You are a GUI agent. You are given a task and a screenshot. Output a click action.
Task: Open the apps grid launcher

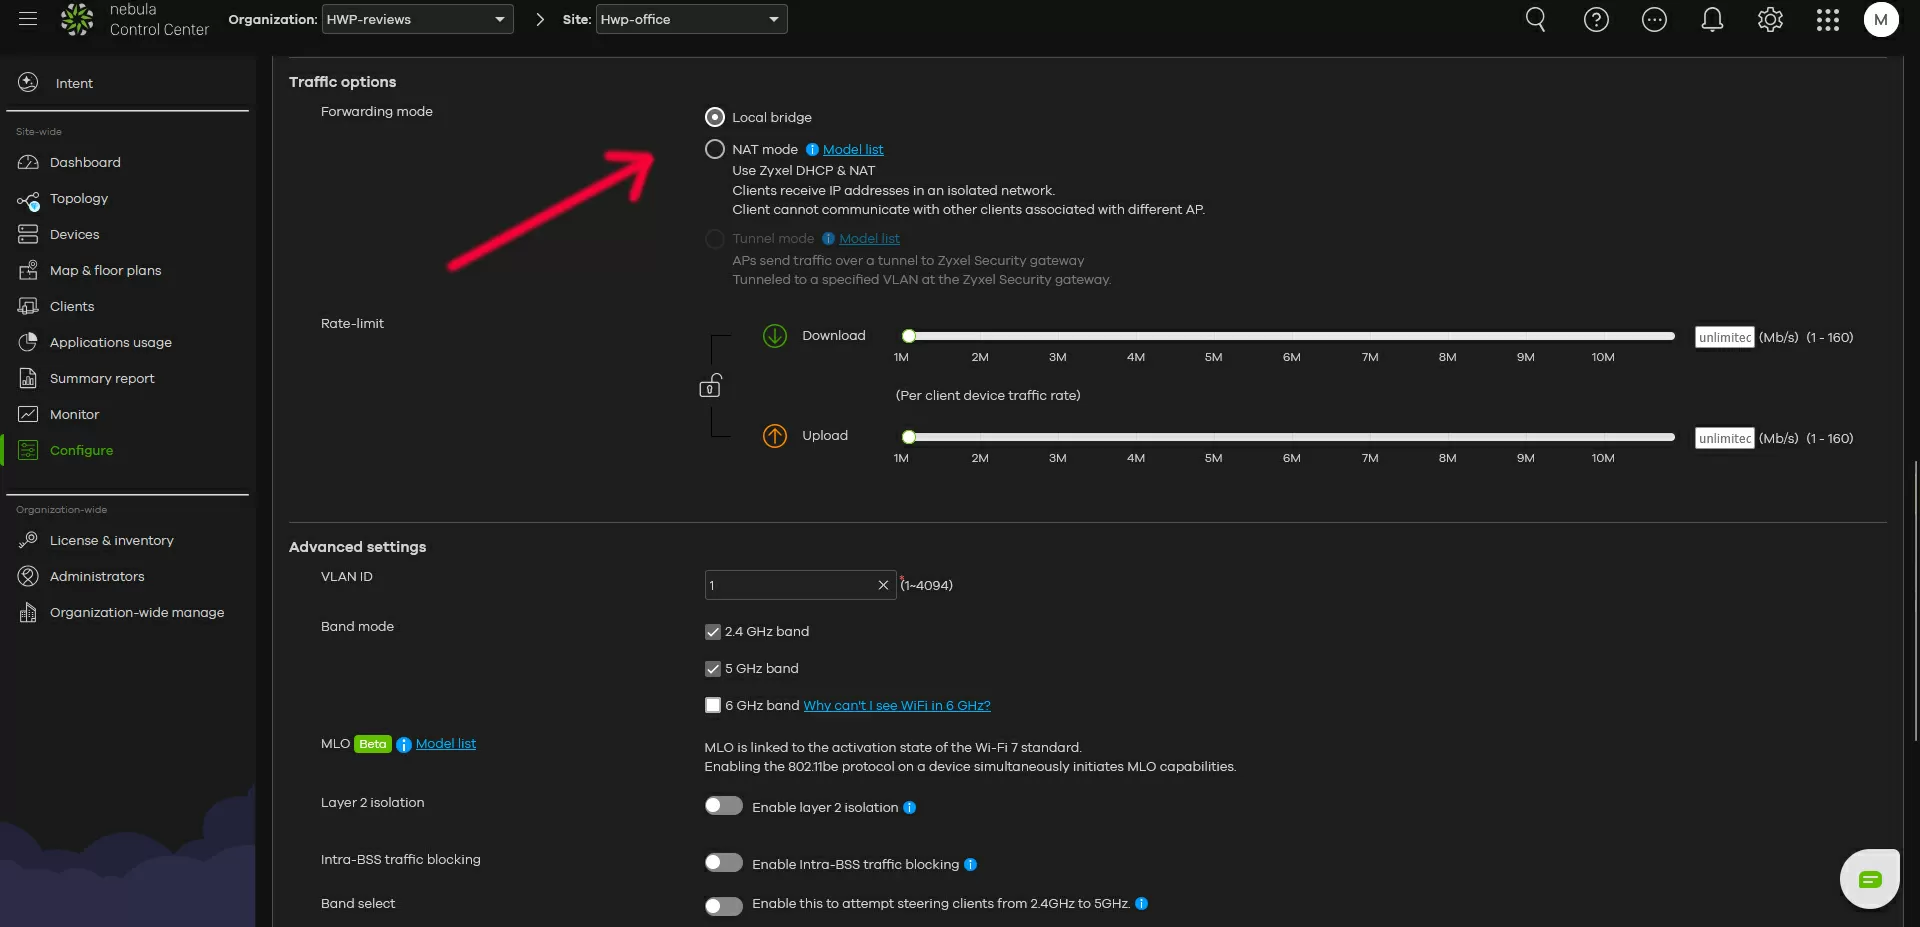pos(1827,20)
